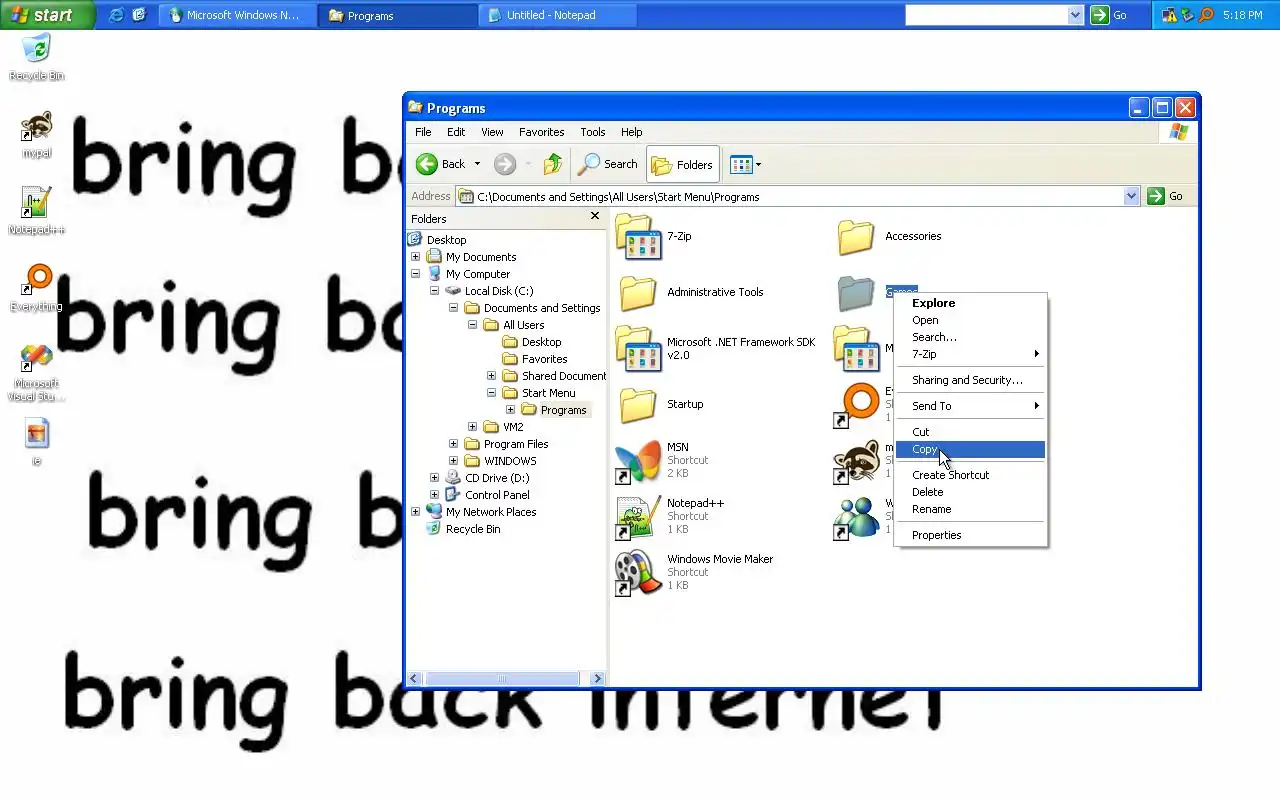Open the Tools menu
Screen dimensions: 1280x800
pyautogui.click(x=593, y=132)
